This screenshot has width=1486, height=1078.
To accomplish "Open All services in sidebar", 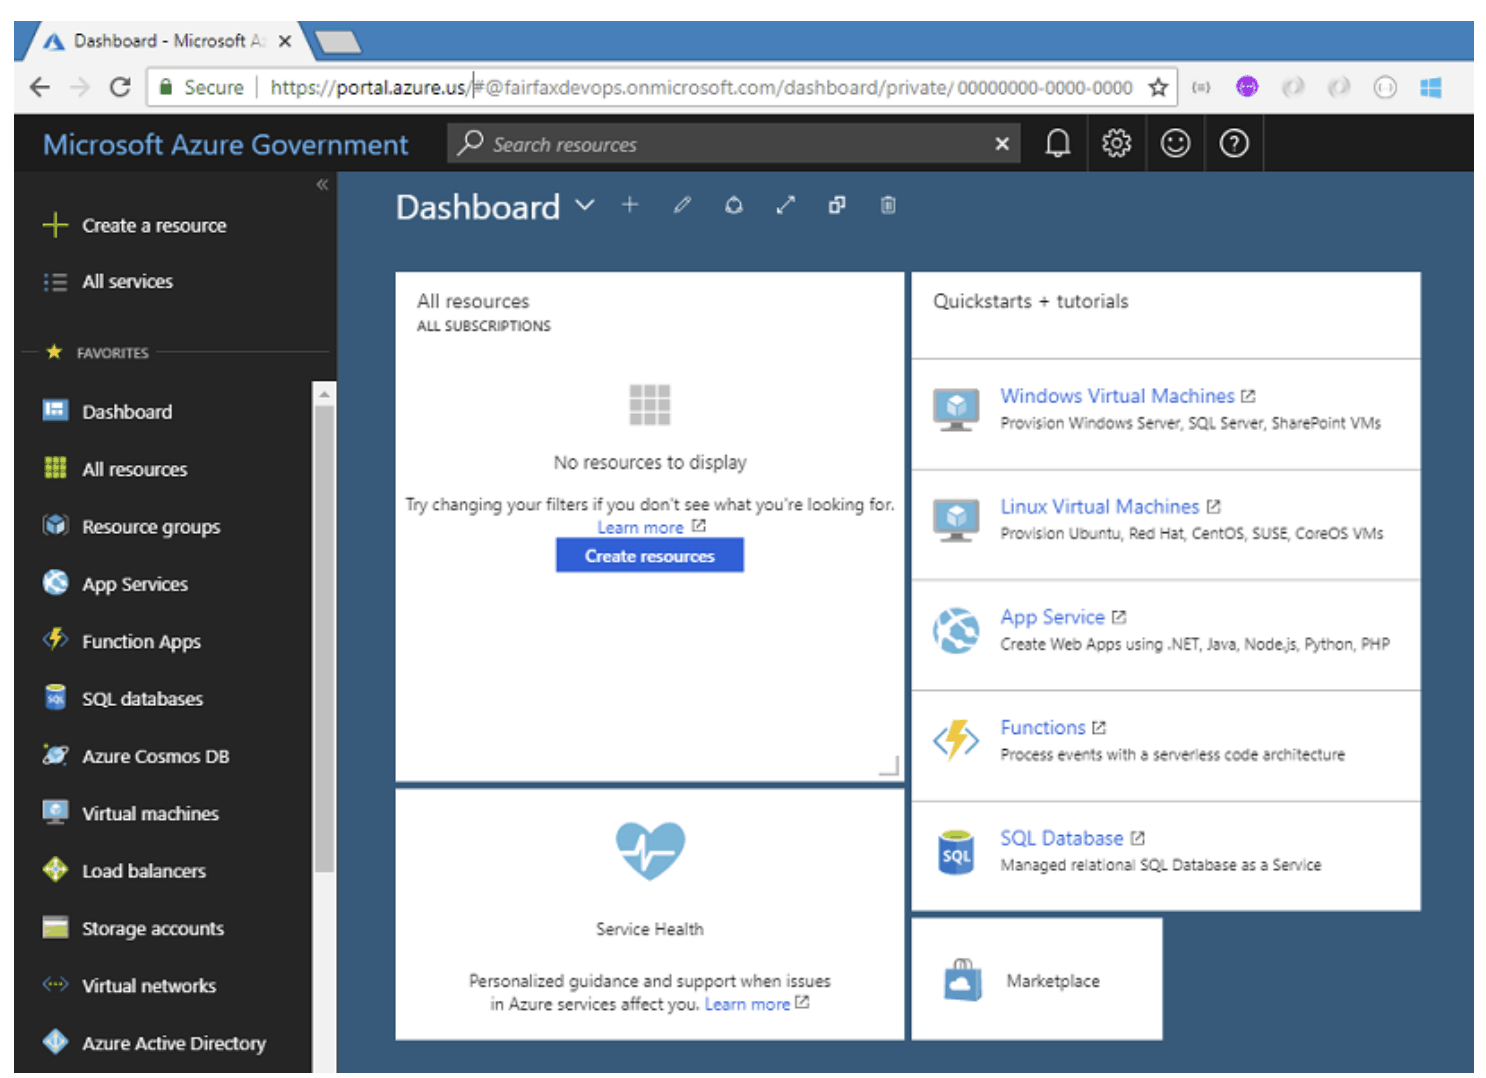I will coord(127,282).
